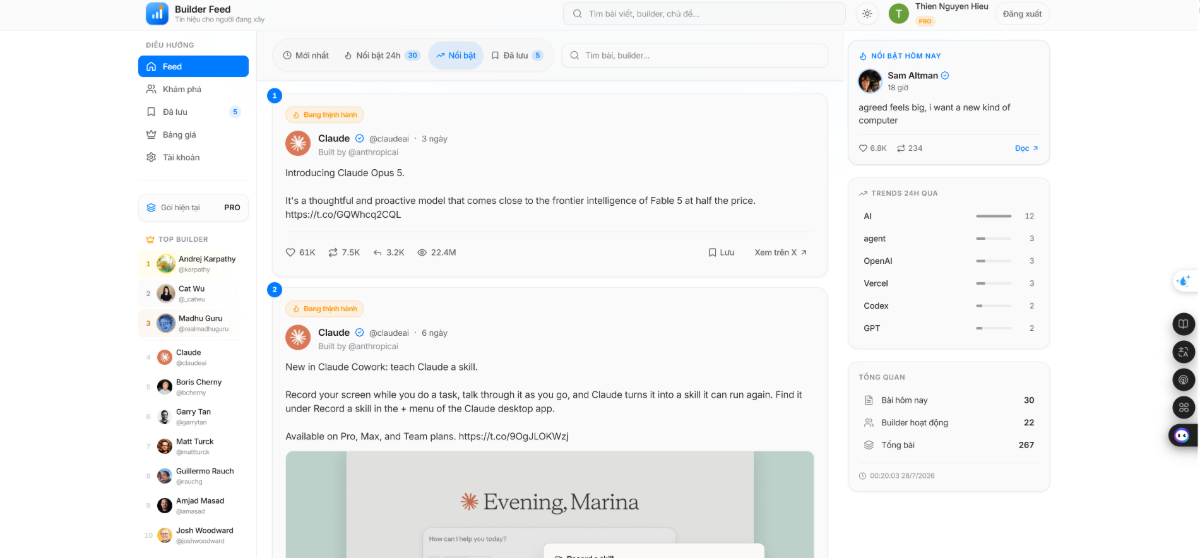Click the Bài hôm nay stat row
Image resolution: width=1200 pixels, height=558 pixels.
948,400
